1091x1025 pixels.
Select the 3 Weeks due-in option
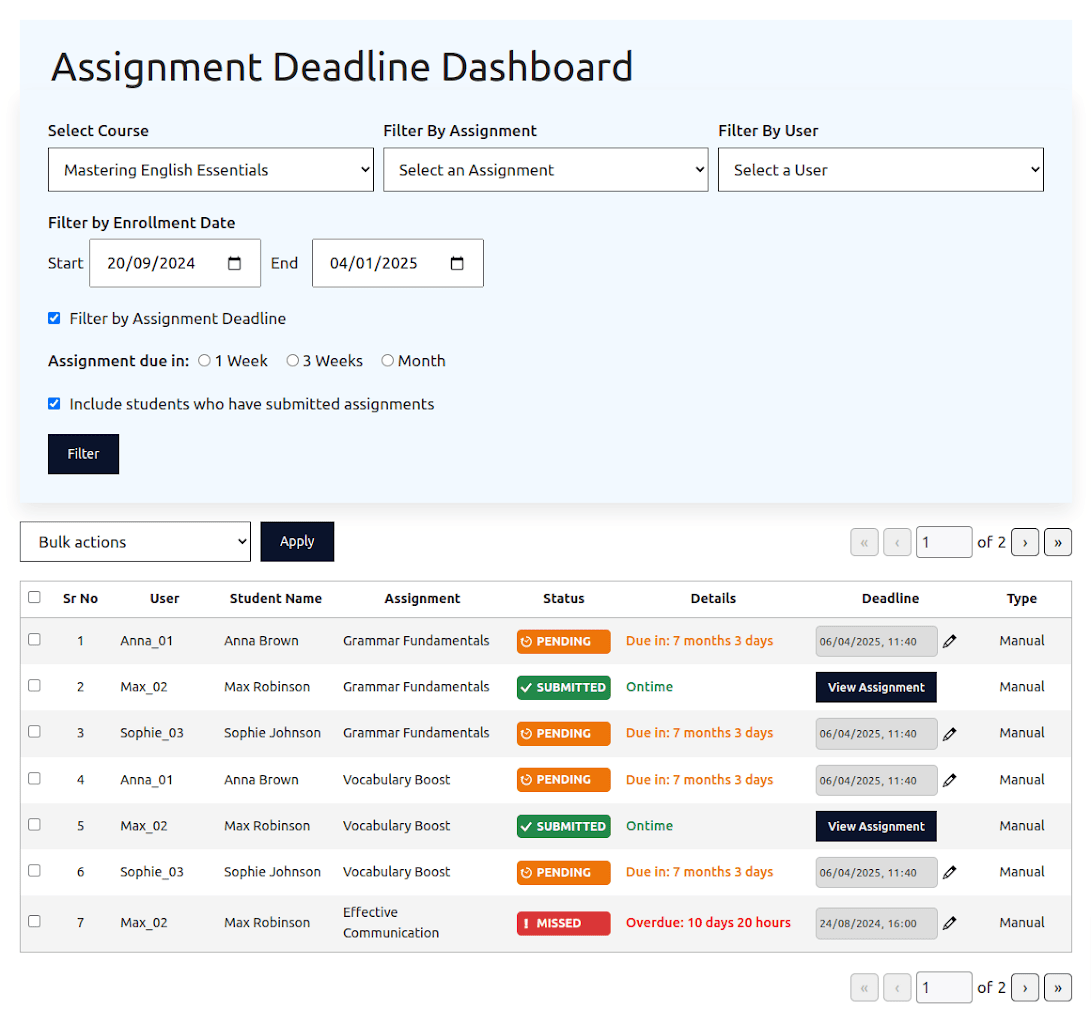(x=293, y=361)
